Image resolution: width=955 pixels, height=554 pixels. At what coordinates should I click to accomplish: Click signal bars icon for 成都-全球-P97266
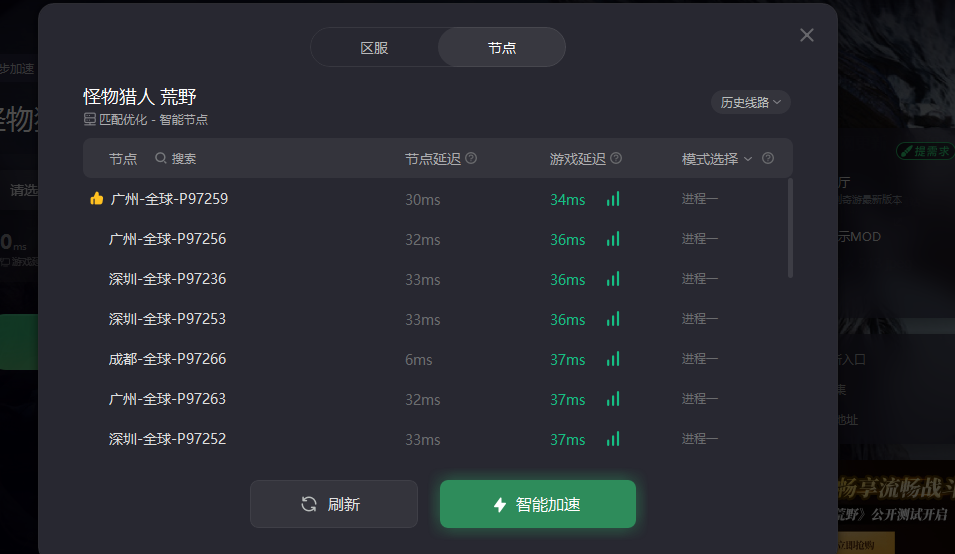[x=613, y=359]
